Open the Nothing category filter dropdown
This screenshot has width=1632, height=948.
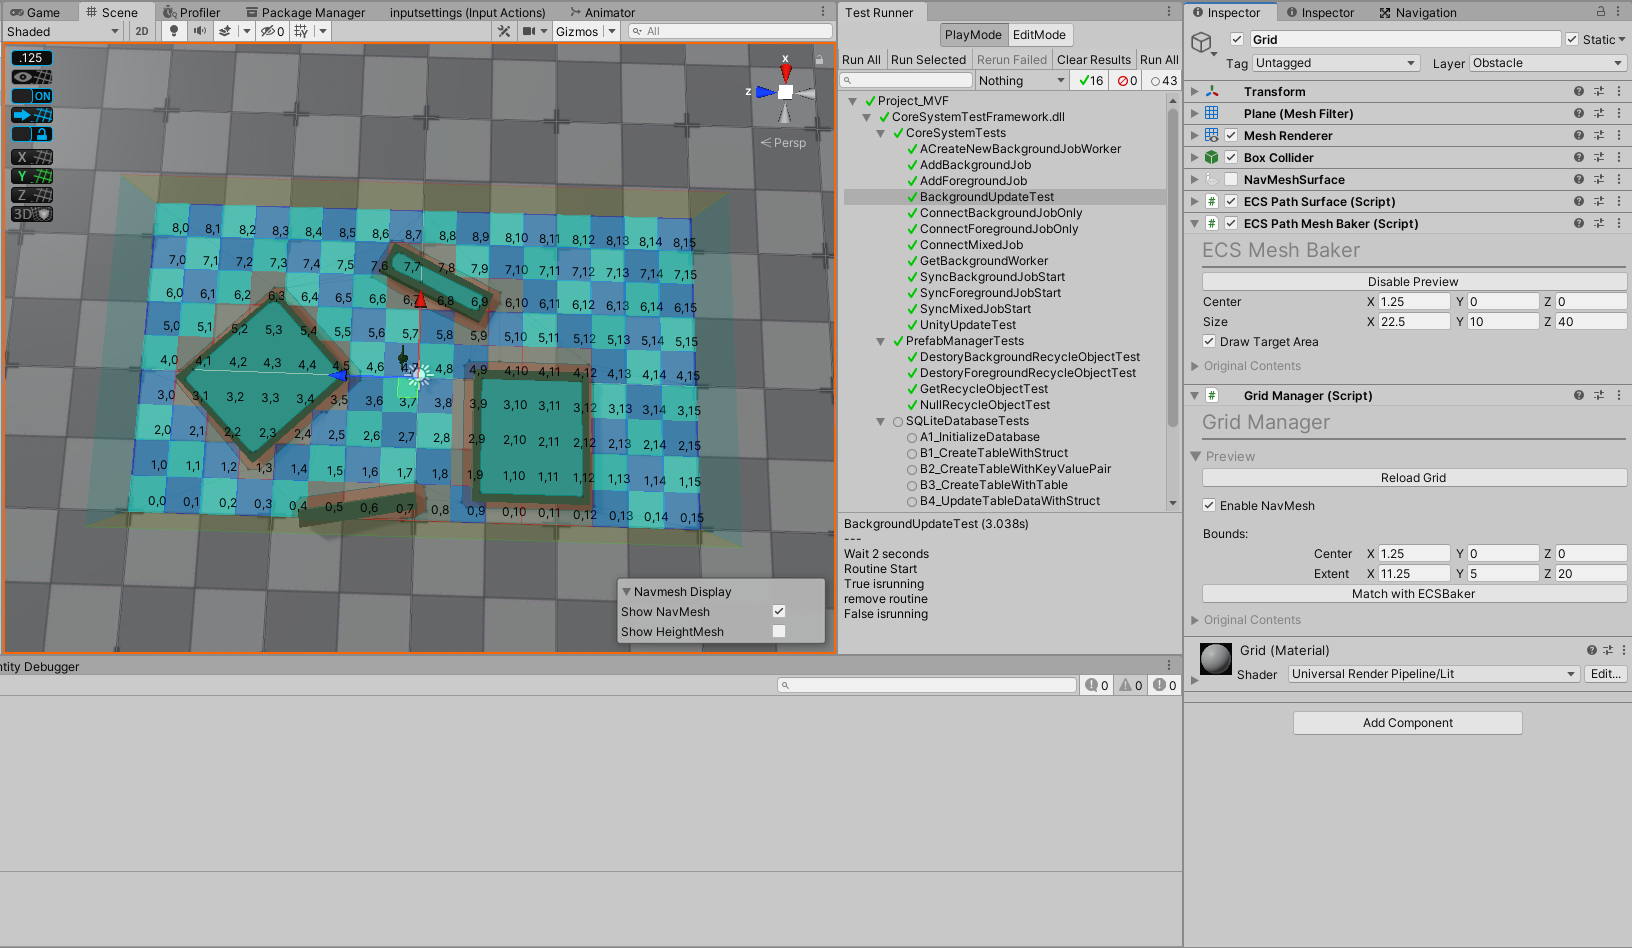1022,80
